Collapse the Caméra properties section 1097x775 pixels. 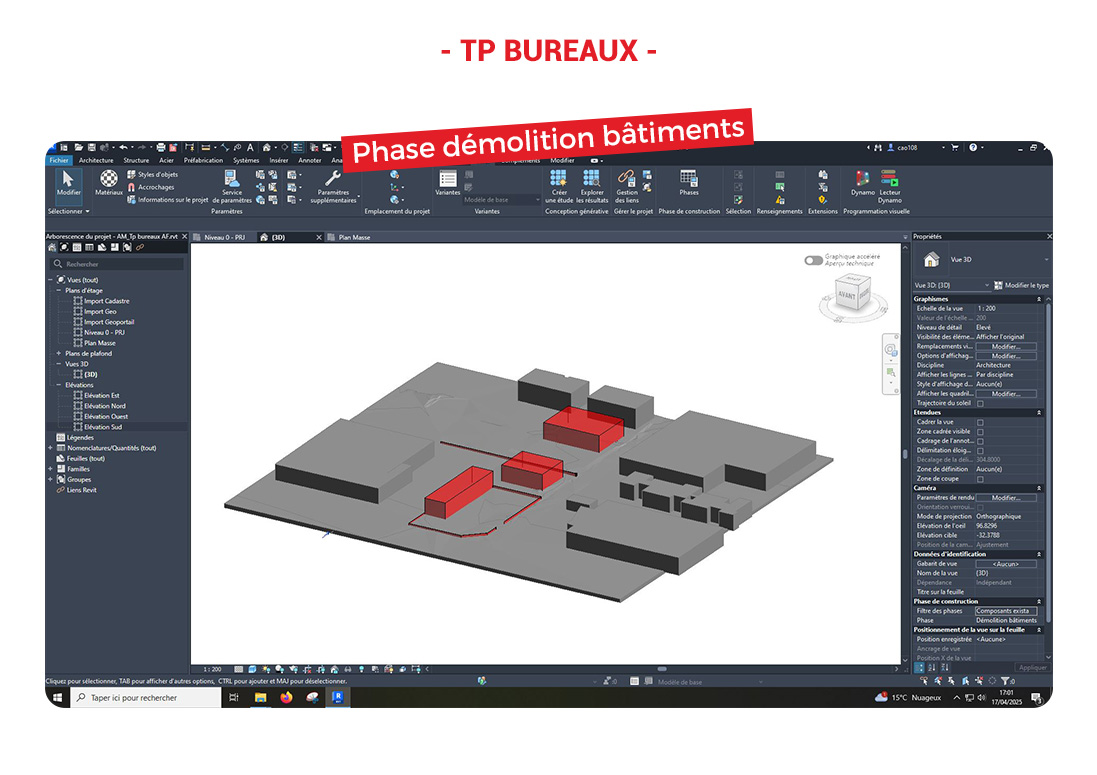coord(1039,488)
